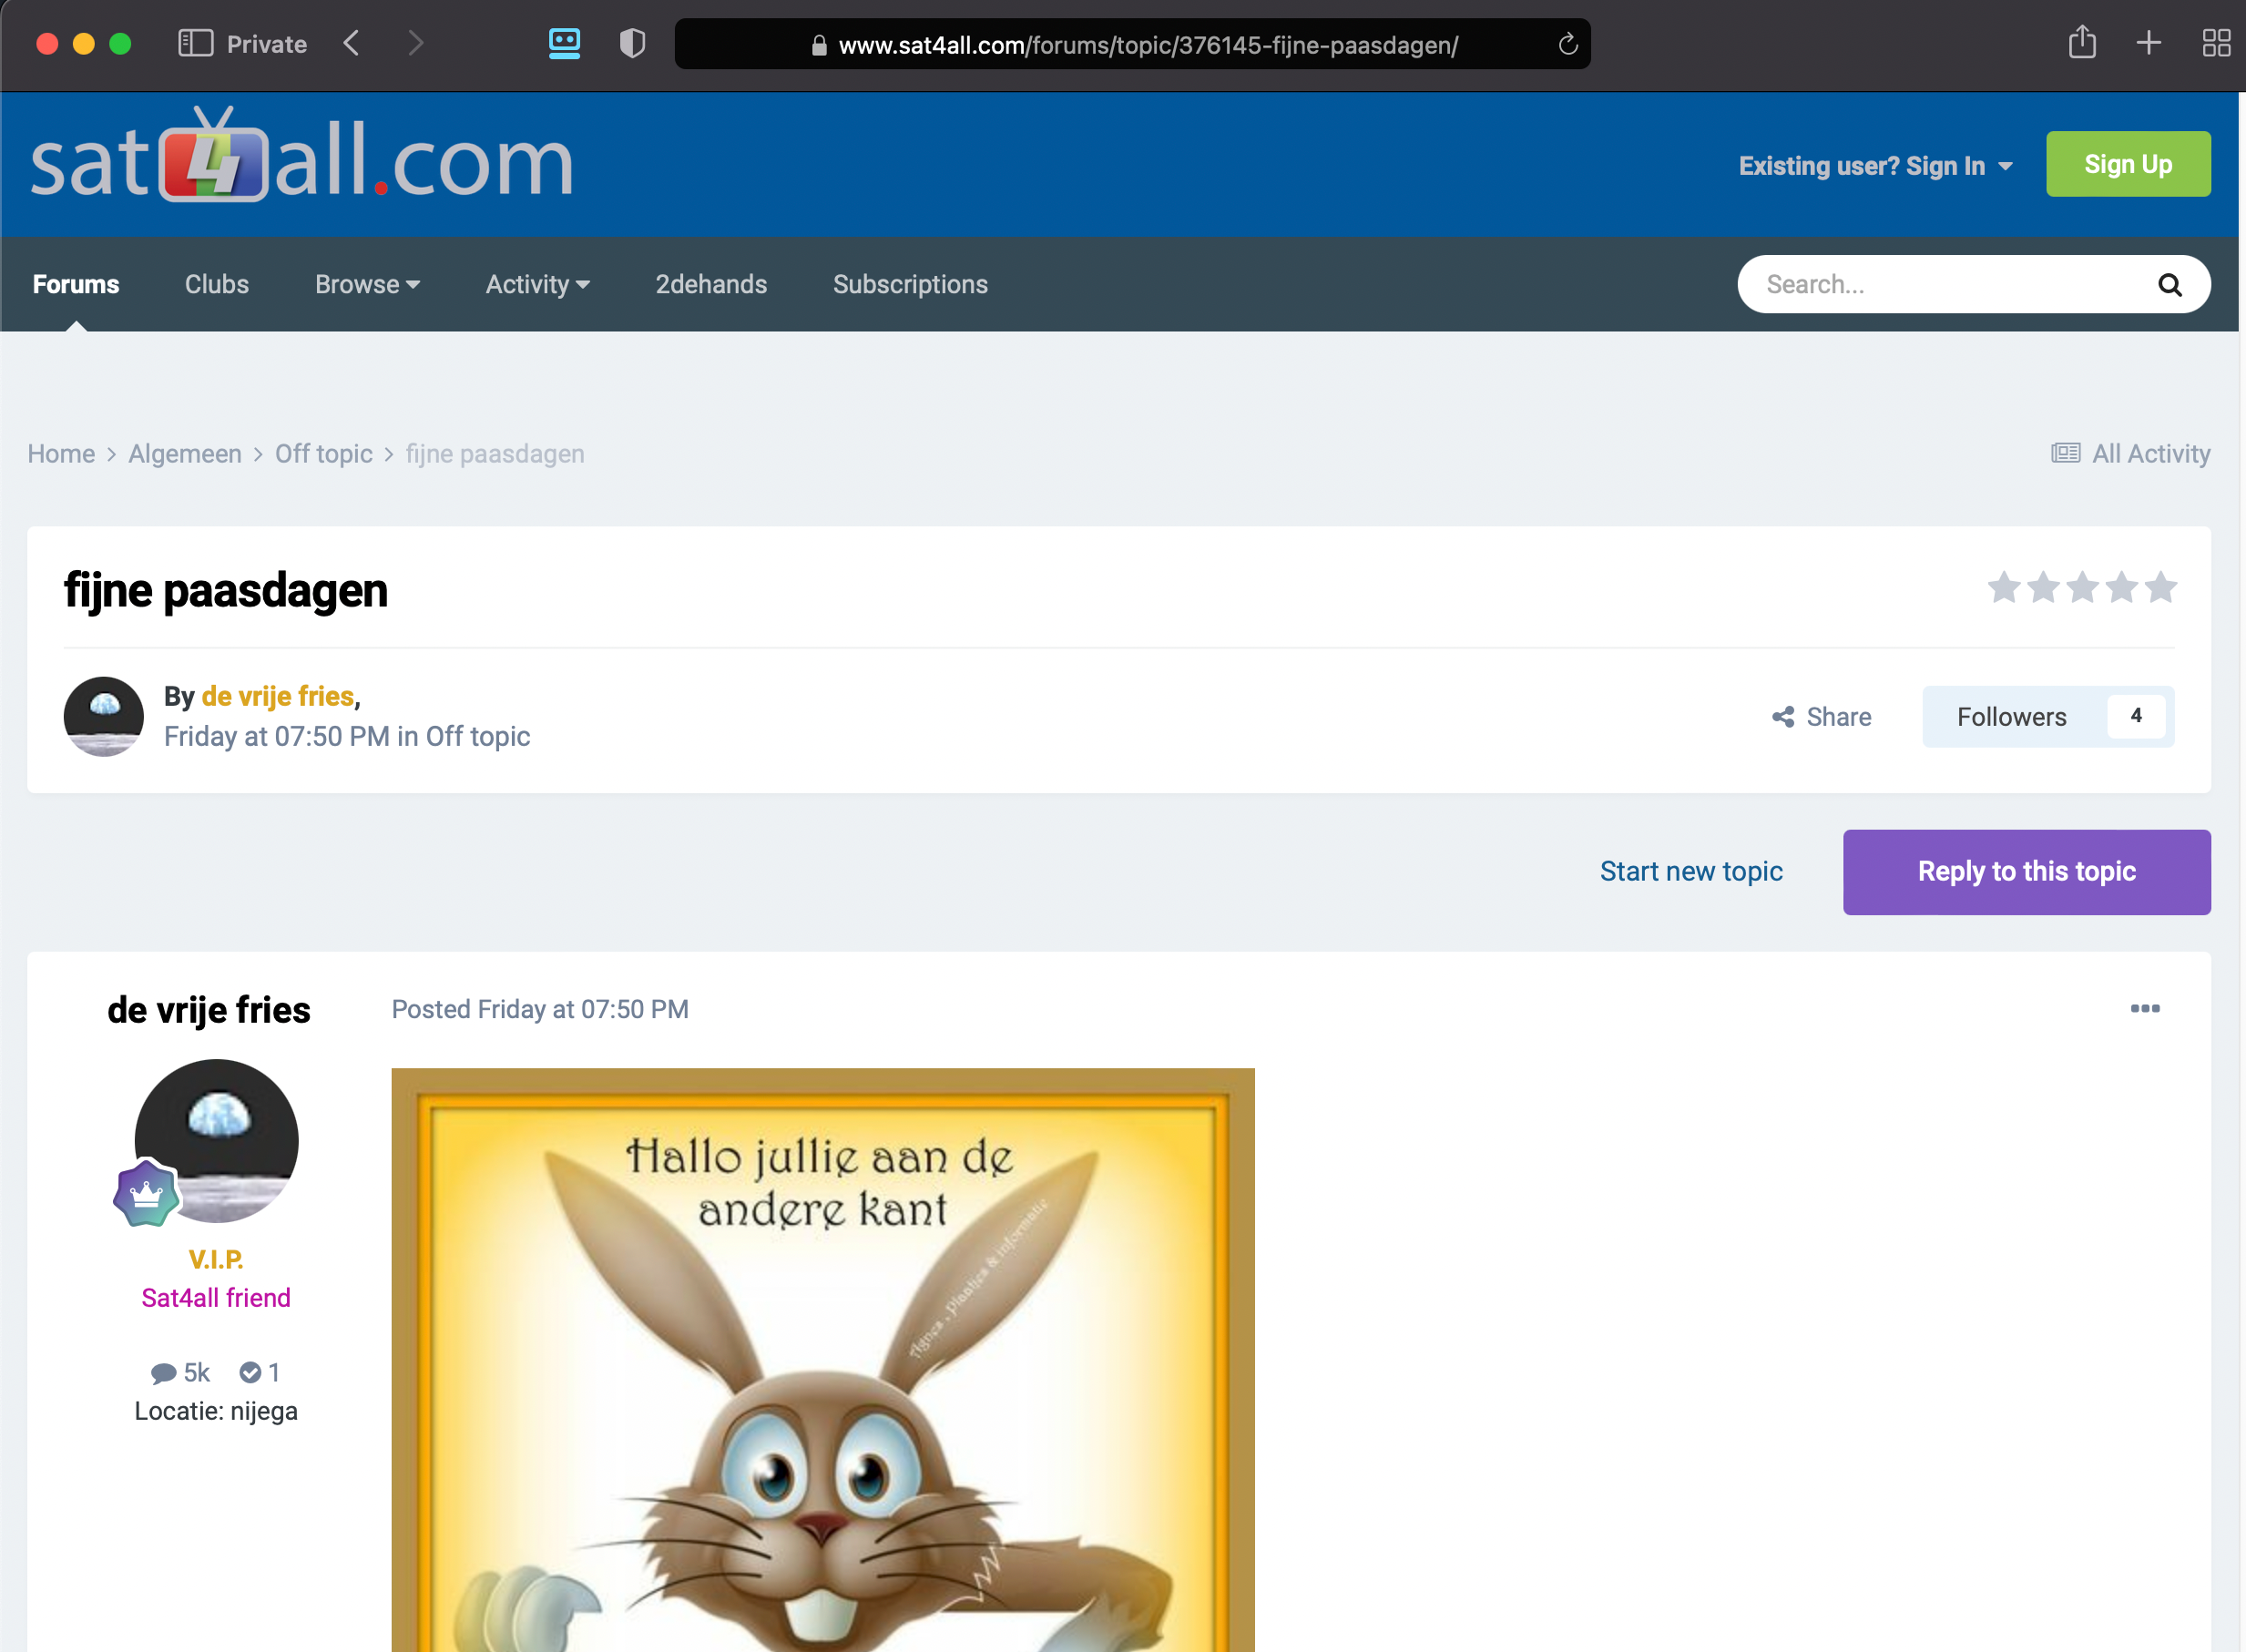Open de vrije fries large profile avatar
2246x1652 pixels.
tap(216, 1141)
